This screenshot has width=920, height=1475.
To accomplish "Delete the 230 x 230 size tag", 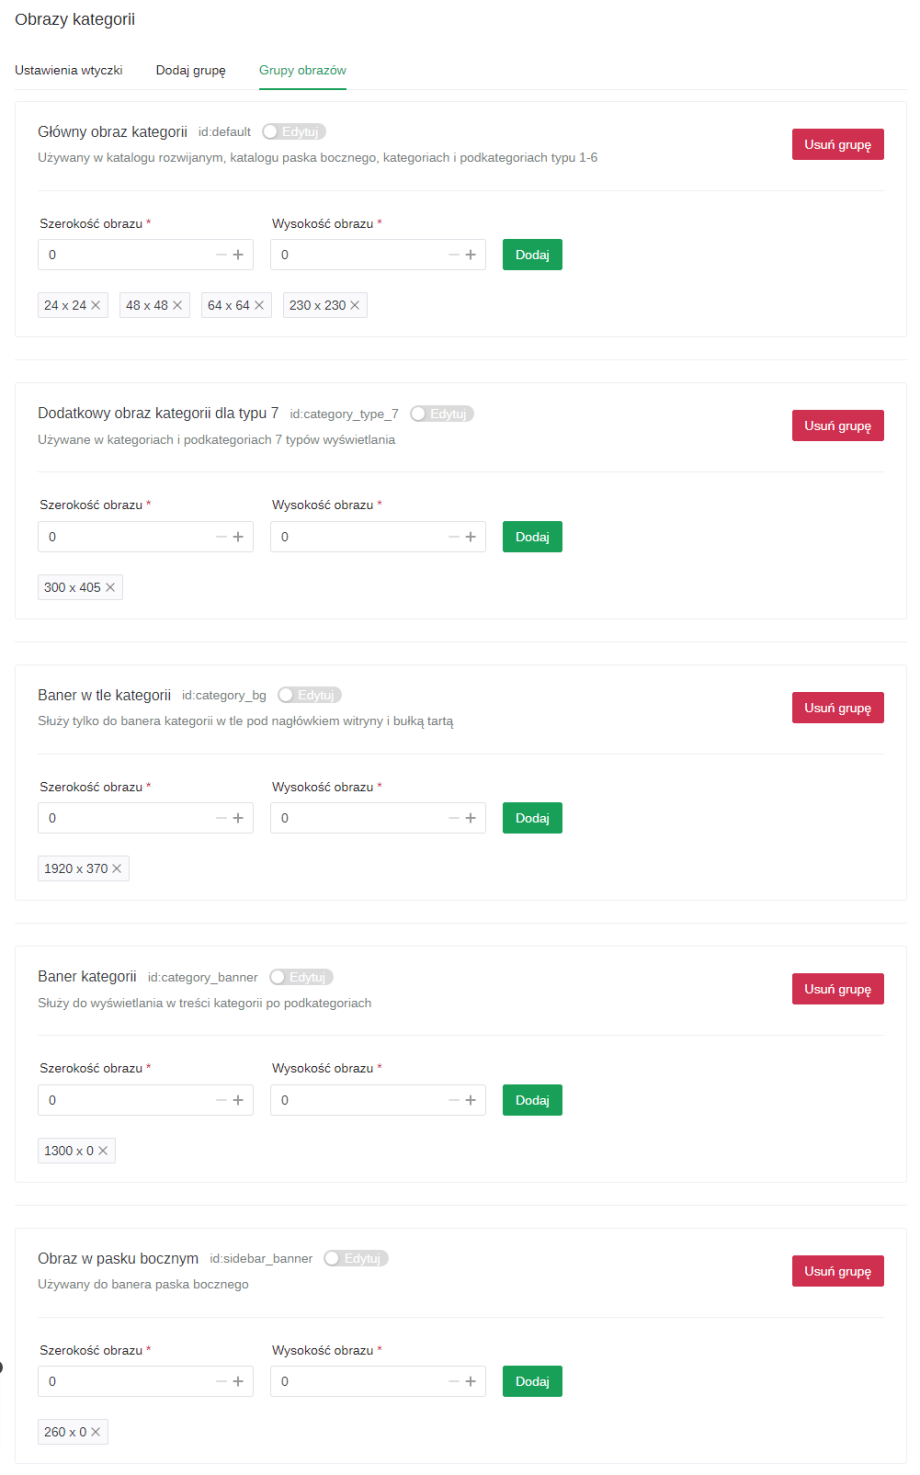I will [355, 305].
